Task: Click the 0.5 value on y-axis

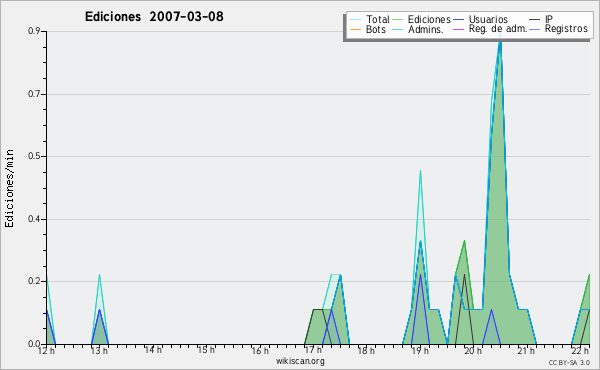Action: coord(34,156)
